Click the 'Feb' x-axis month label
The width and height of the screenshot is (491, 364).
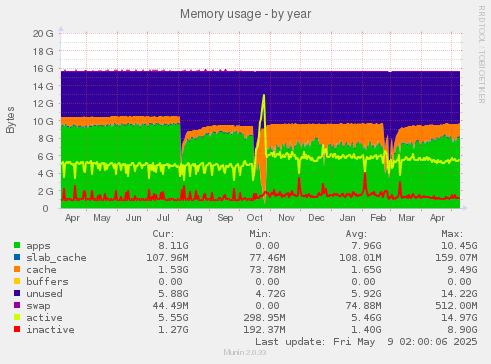378,218
